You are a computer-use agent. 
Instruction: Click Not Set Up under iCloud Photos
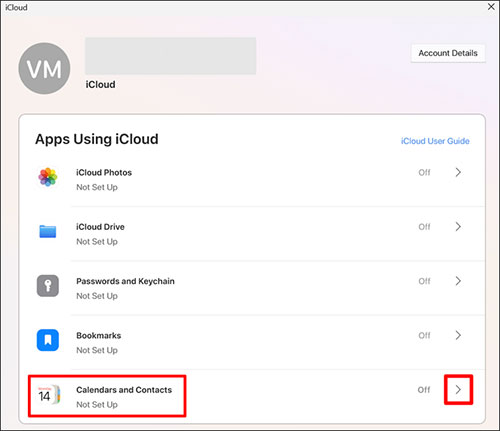tap(97, 187)
